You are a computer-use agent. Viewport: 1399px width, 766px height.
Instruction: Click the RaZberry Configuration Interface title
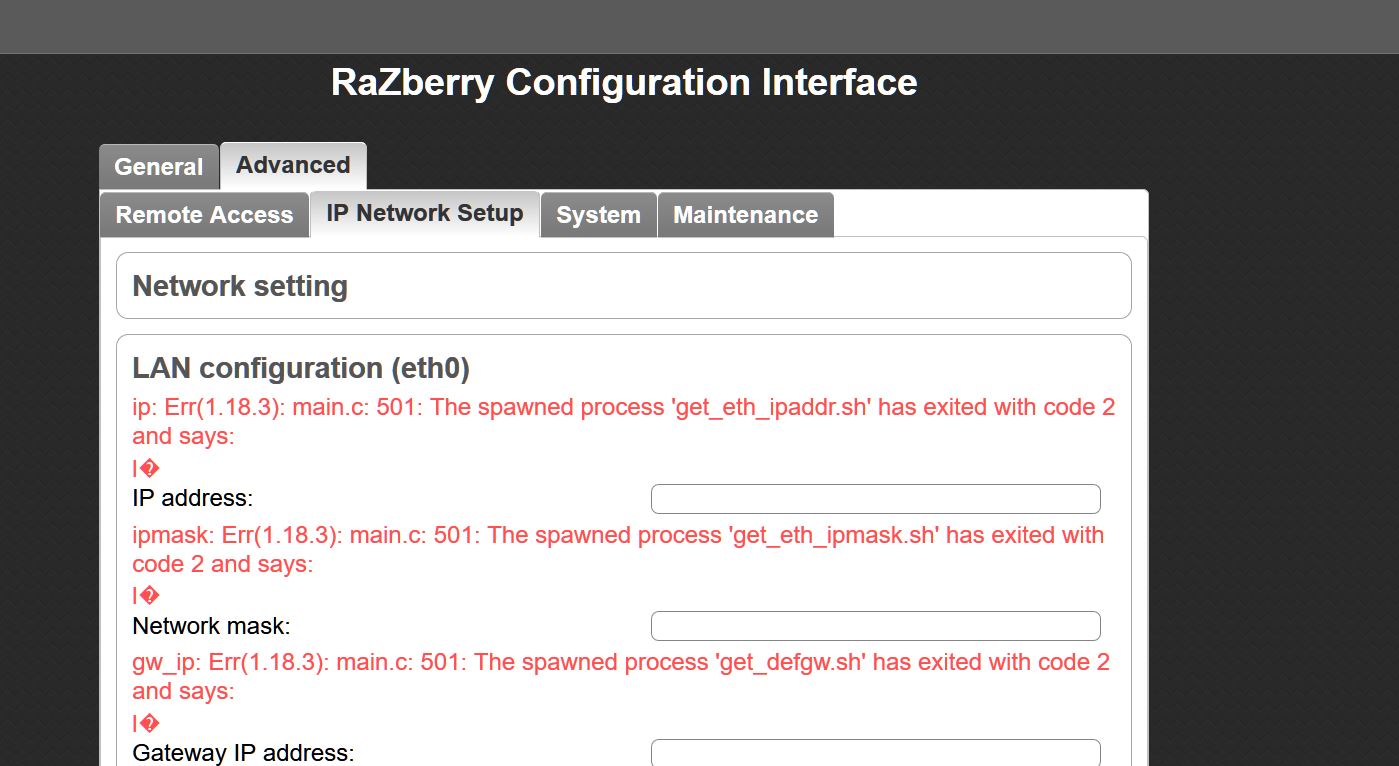[624, 82]
